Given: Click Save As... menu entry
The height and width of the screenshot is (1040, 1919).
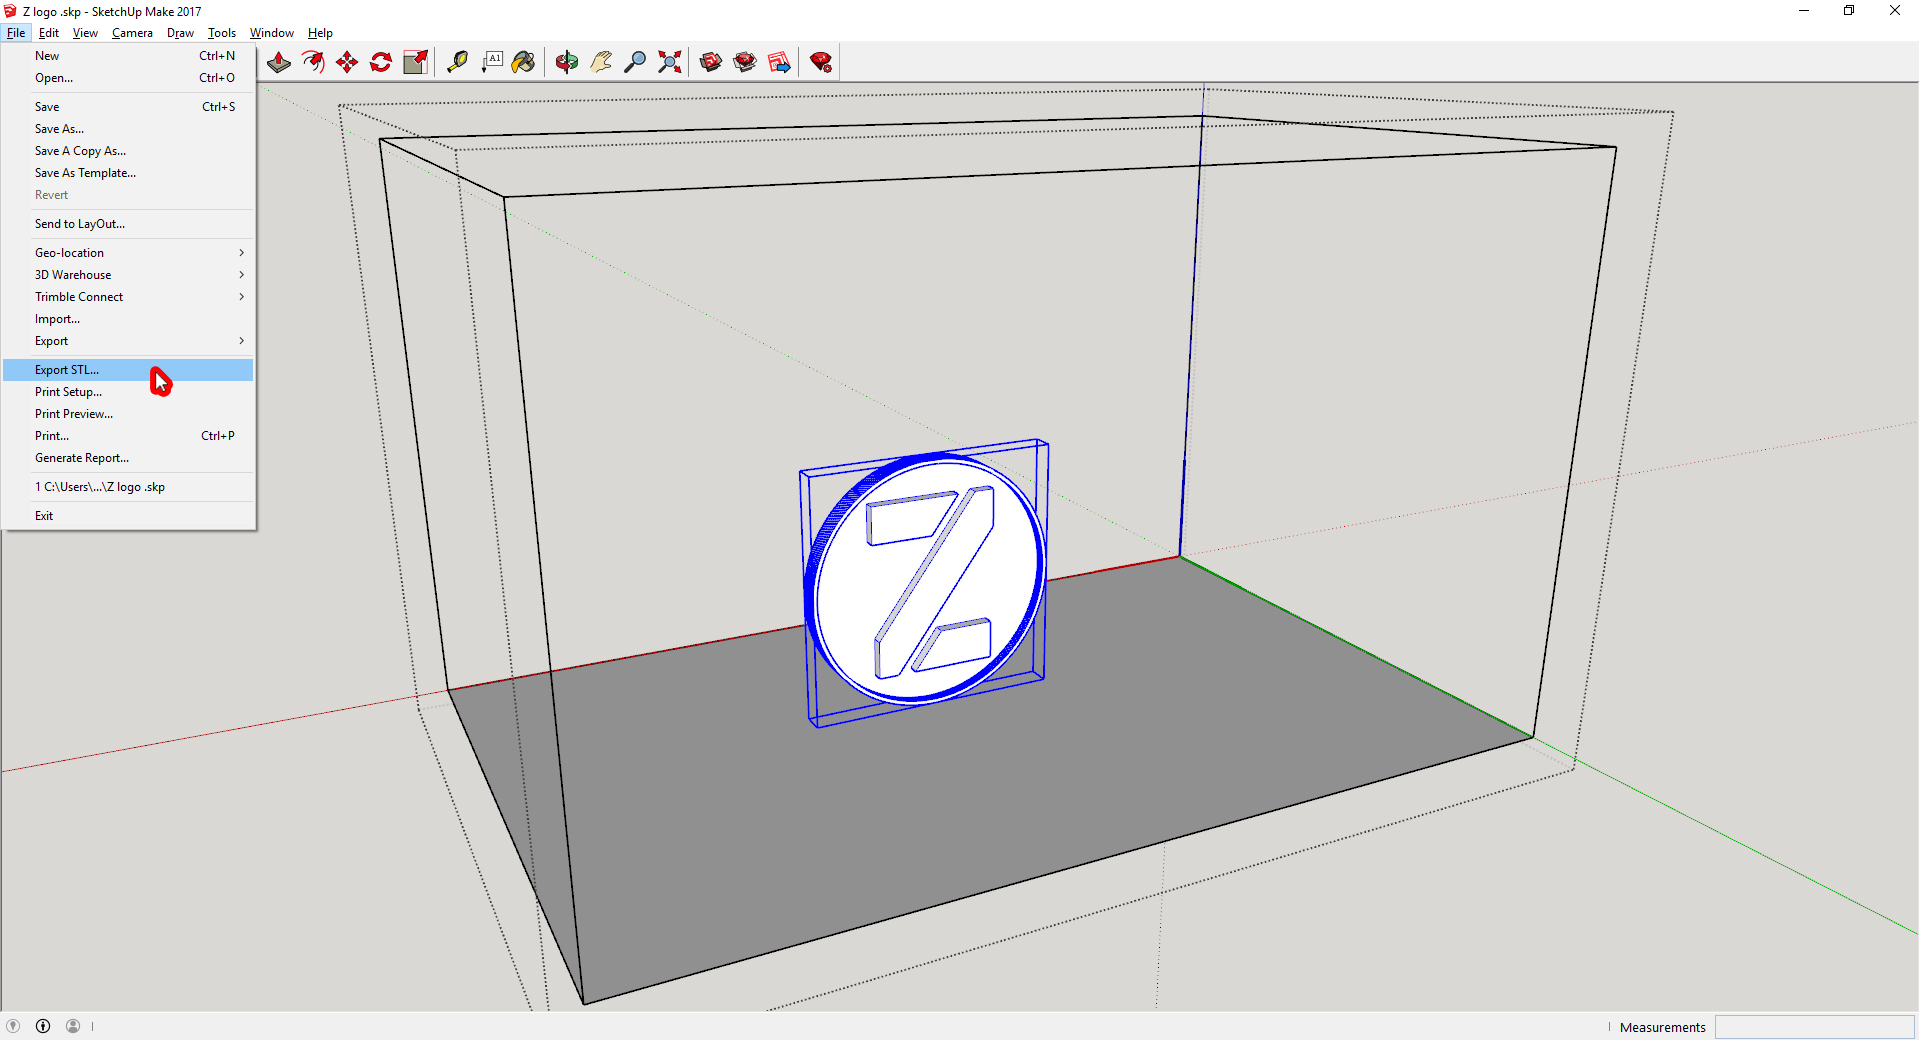Looking at the screenshot, I should click(59, 129).
